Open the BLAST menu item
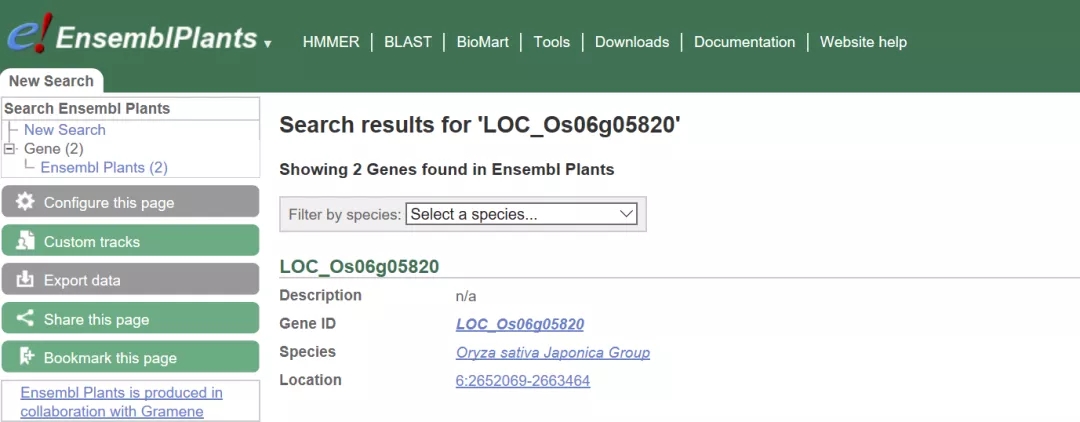This screenshot has height=422, width=1080. (x=408, y=42)
